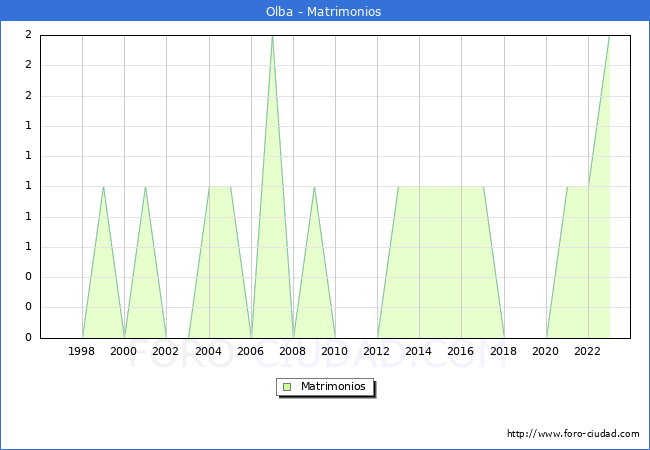Select the 2012 x-axis label

(377, 351)
